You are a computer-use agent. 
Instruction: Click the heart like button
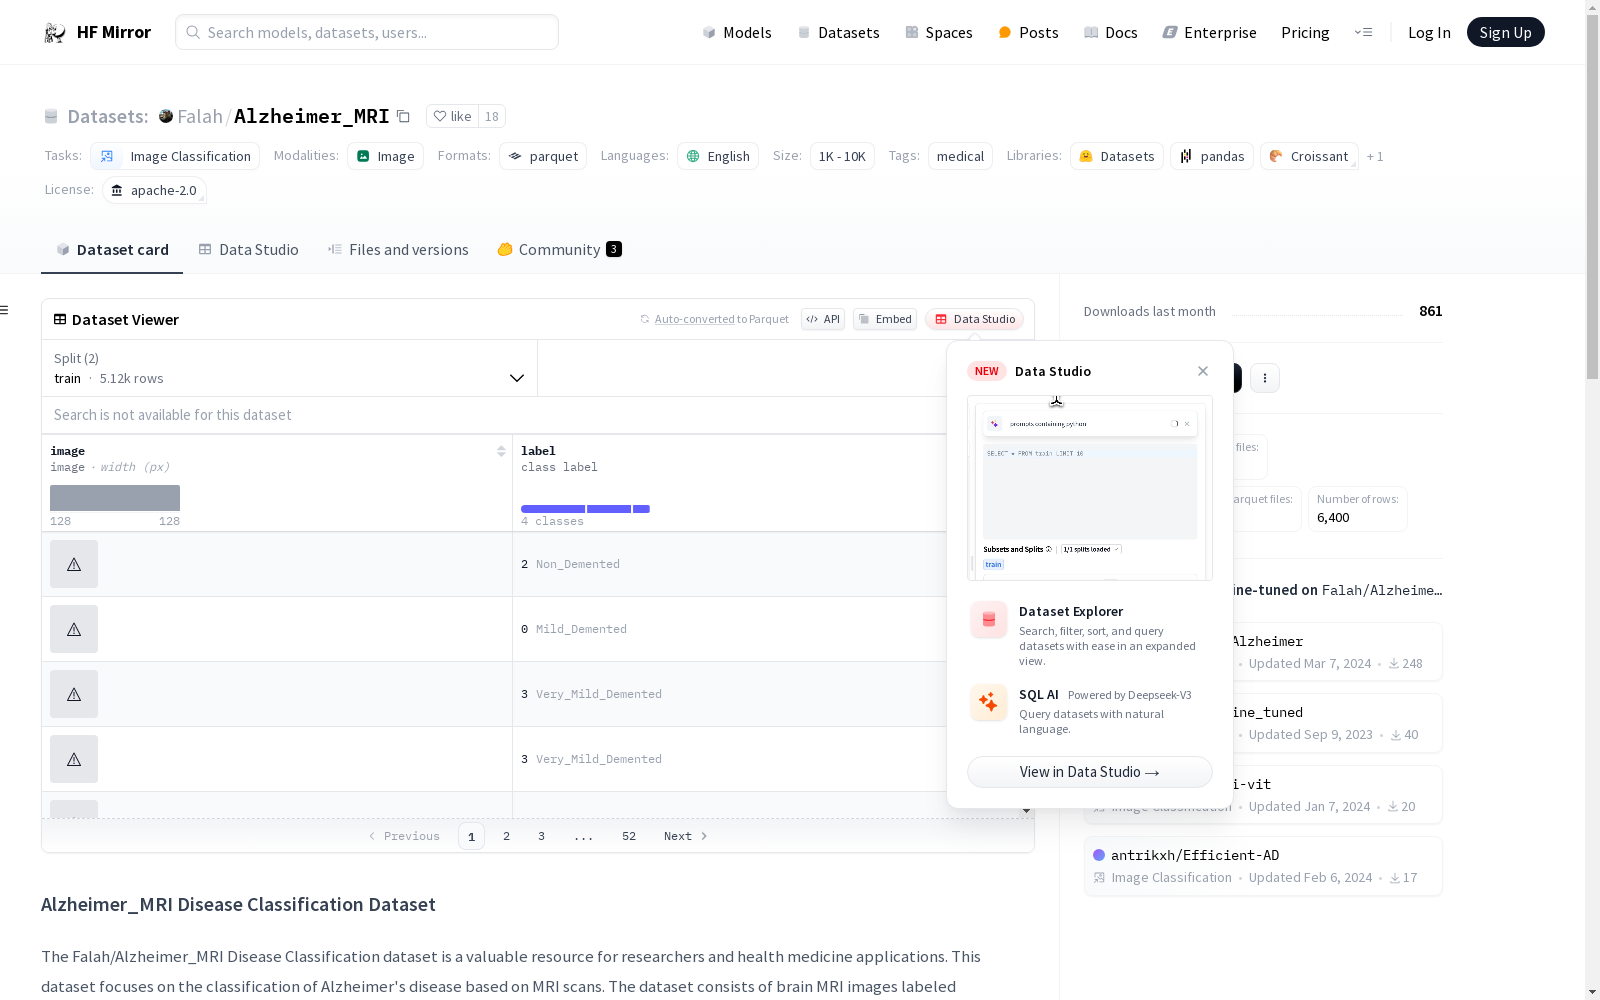pyautogui.click(x=452, y=116)
